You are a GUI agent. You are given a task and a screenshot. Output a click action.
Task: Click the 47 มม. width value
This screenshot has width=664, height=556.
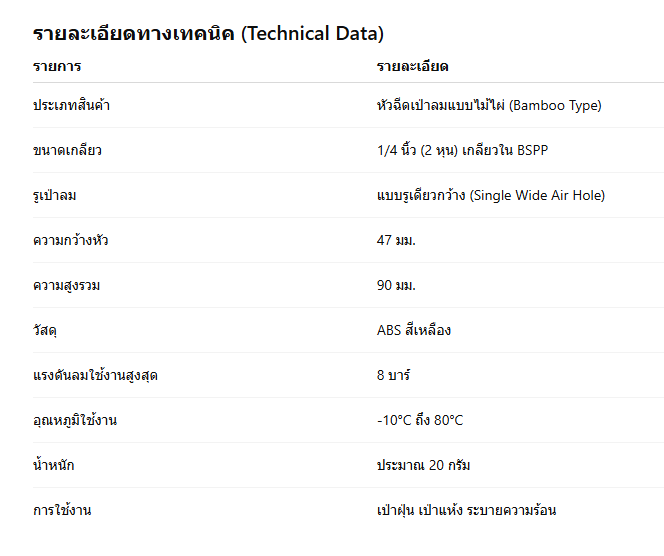pyautogui.click(x=396, y=240)
